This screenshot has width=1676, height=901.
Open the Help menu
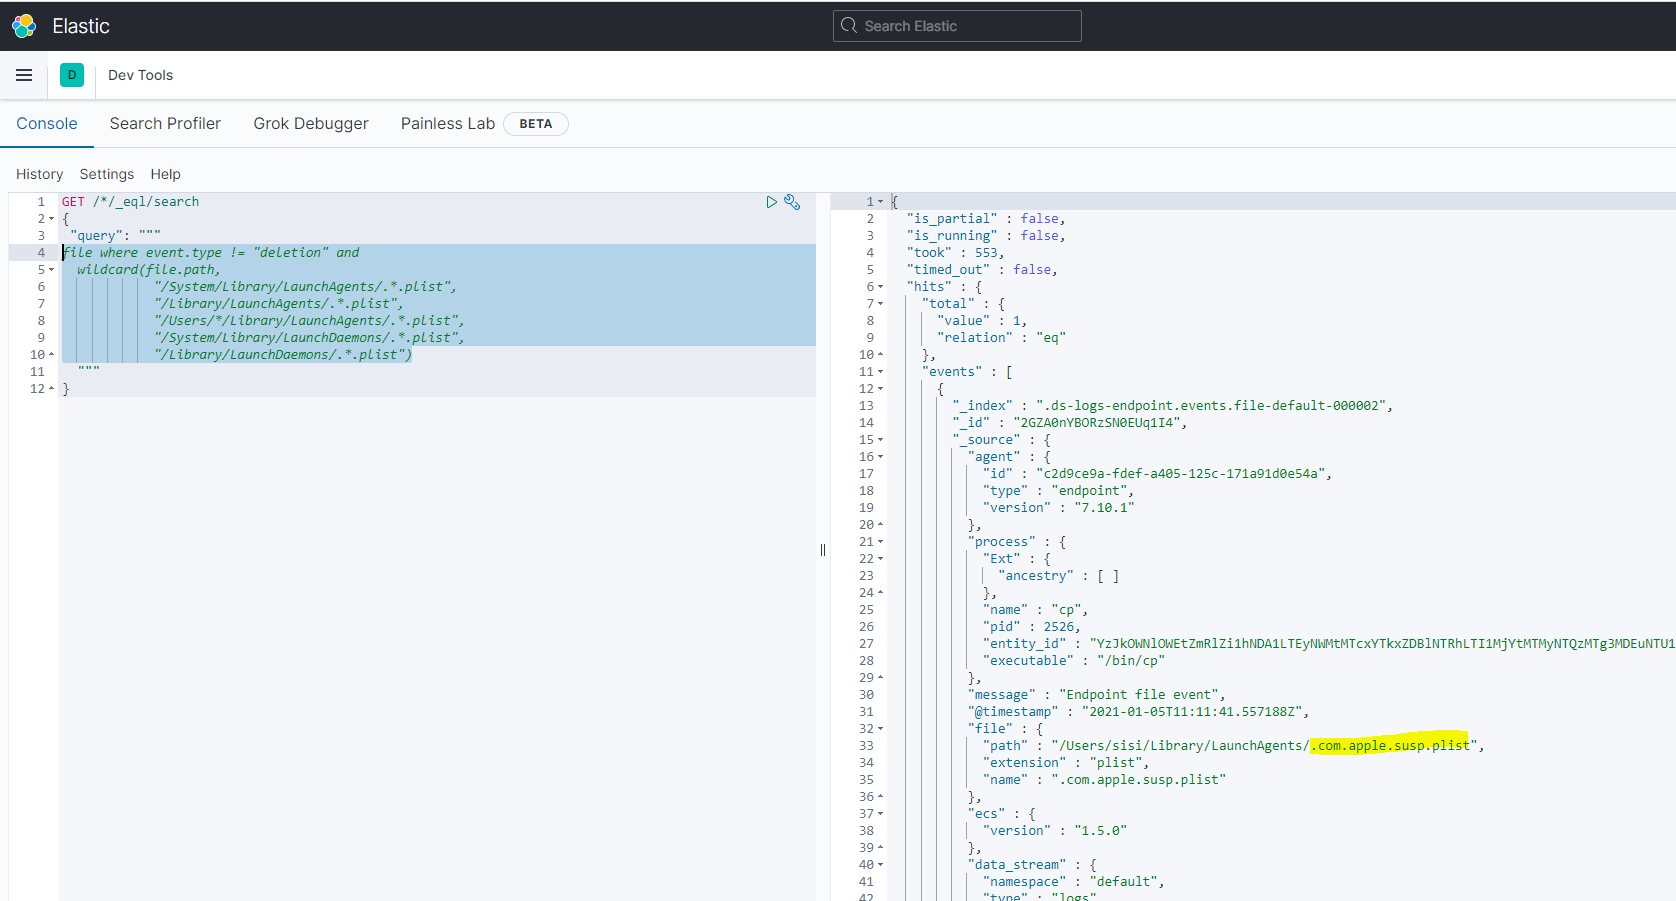pyautogui.click(x=165, y=174)
